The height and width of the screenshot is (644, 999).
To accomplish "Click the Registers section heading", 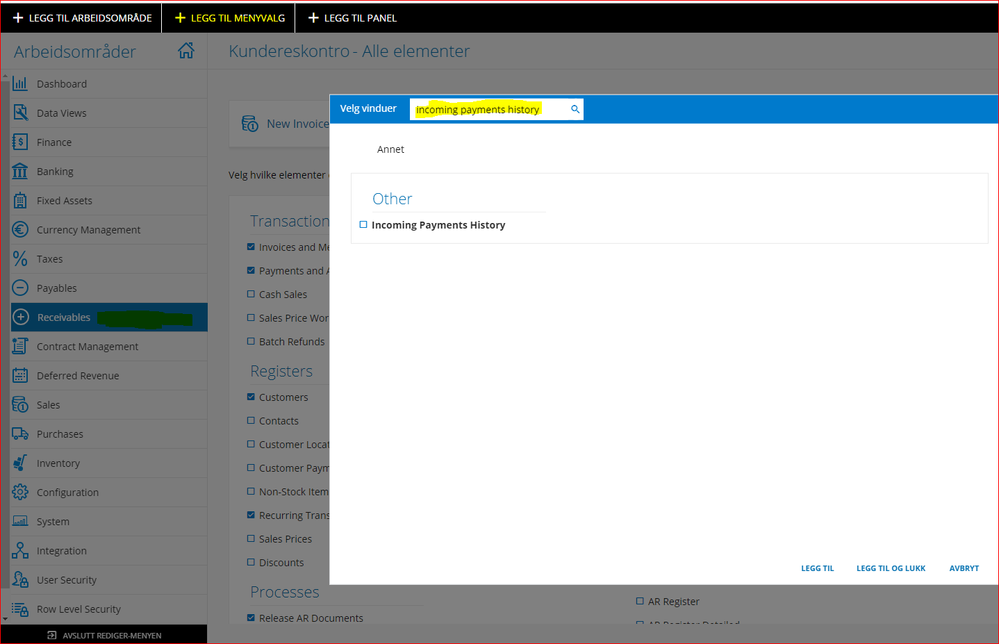I will tap(281, 371).
